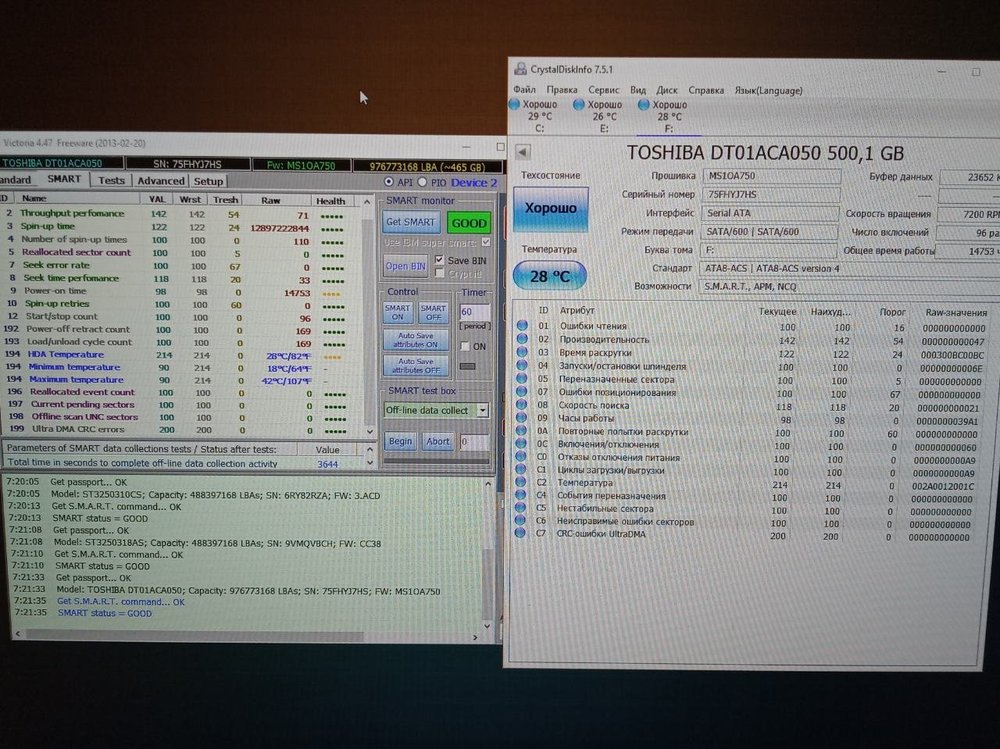Click the blue Хорошо health status box
Viewport: 1000px width, 749px height.
550,209
